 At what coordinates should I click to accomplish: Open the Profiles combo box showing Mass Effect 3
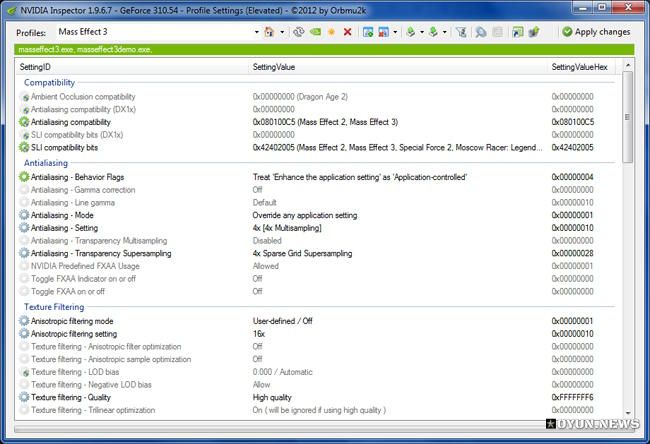click(x=158, y=32)
